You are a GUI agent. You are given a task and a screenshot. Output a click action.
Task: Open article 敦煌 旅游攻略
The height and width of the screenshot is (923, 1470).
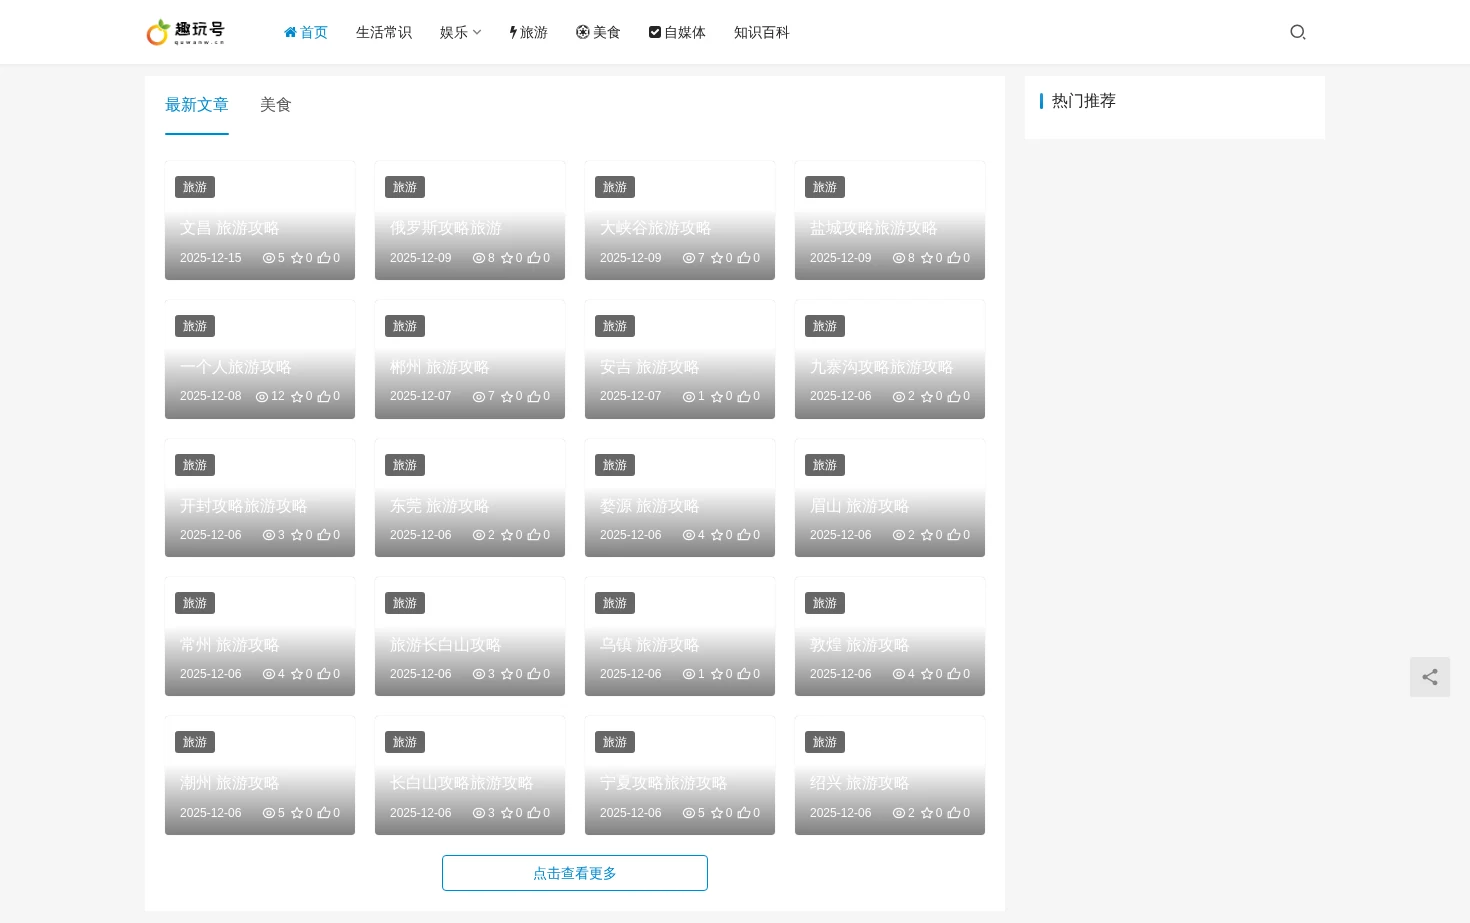point(859,646)
